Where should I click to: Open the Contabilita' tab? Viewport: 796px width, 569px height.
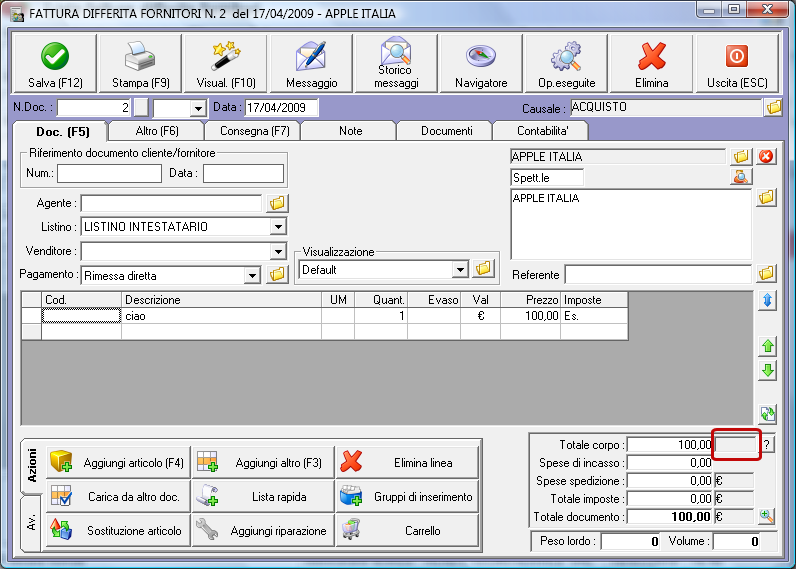pos(542,131)
